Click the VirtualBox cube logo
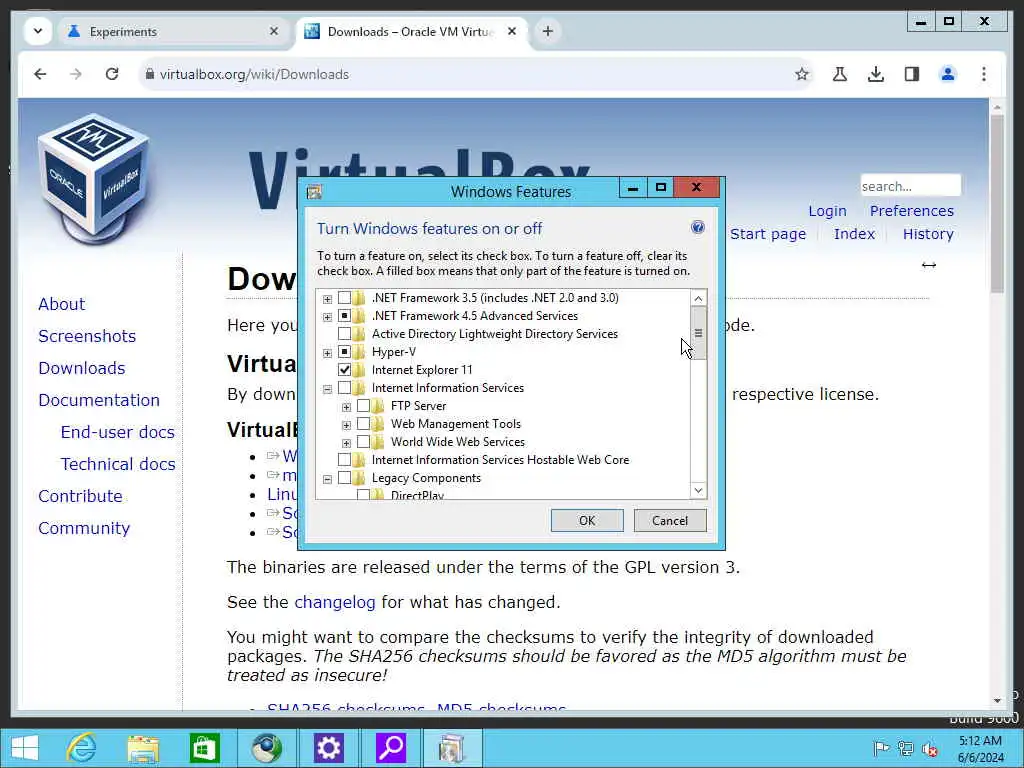1024x768 pixels. 95,179
